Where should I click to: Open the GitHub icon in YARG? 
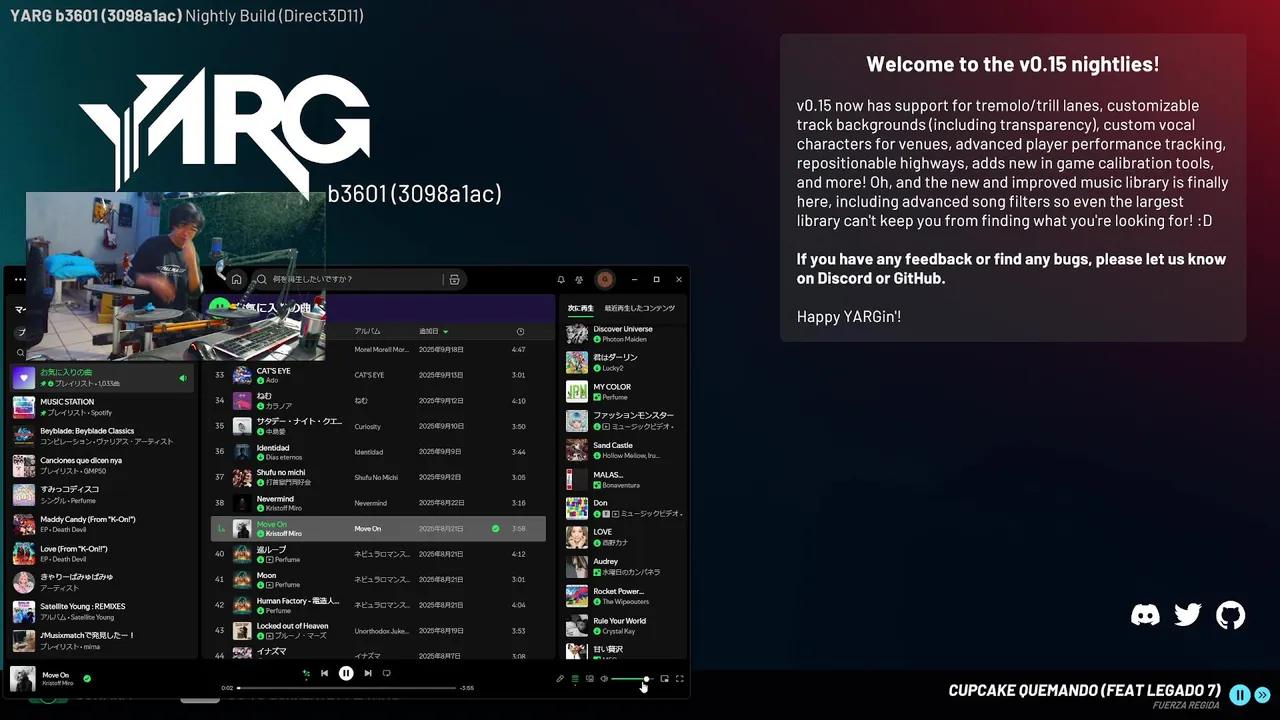click(1231, 615)
